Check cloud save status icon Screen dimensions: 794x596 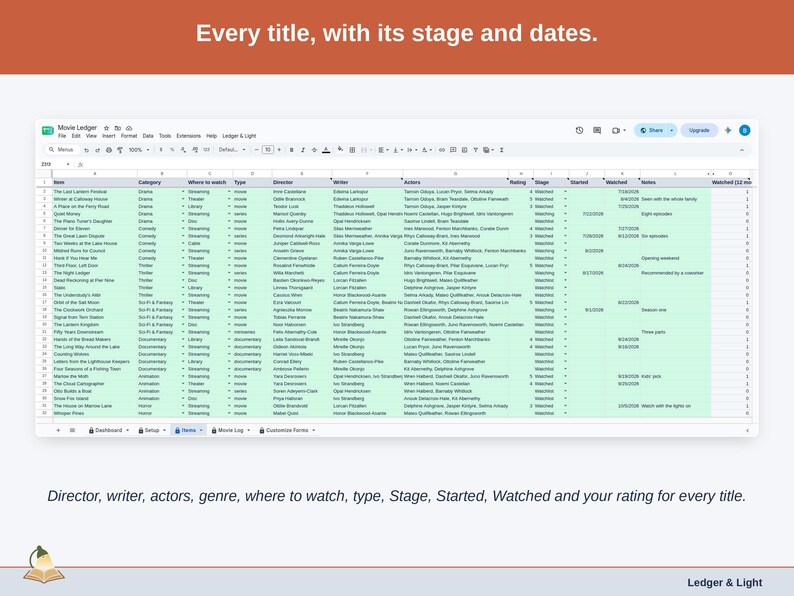(x=129, y=128)
